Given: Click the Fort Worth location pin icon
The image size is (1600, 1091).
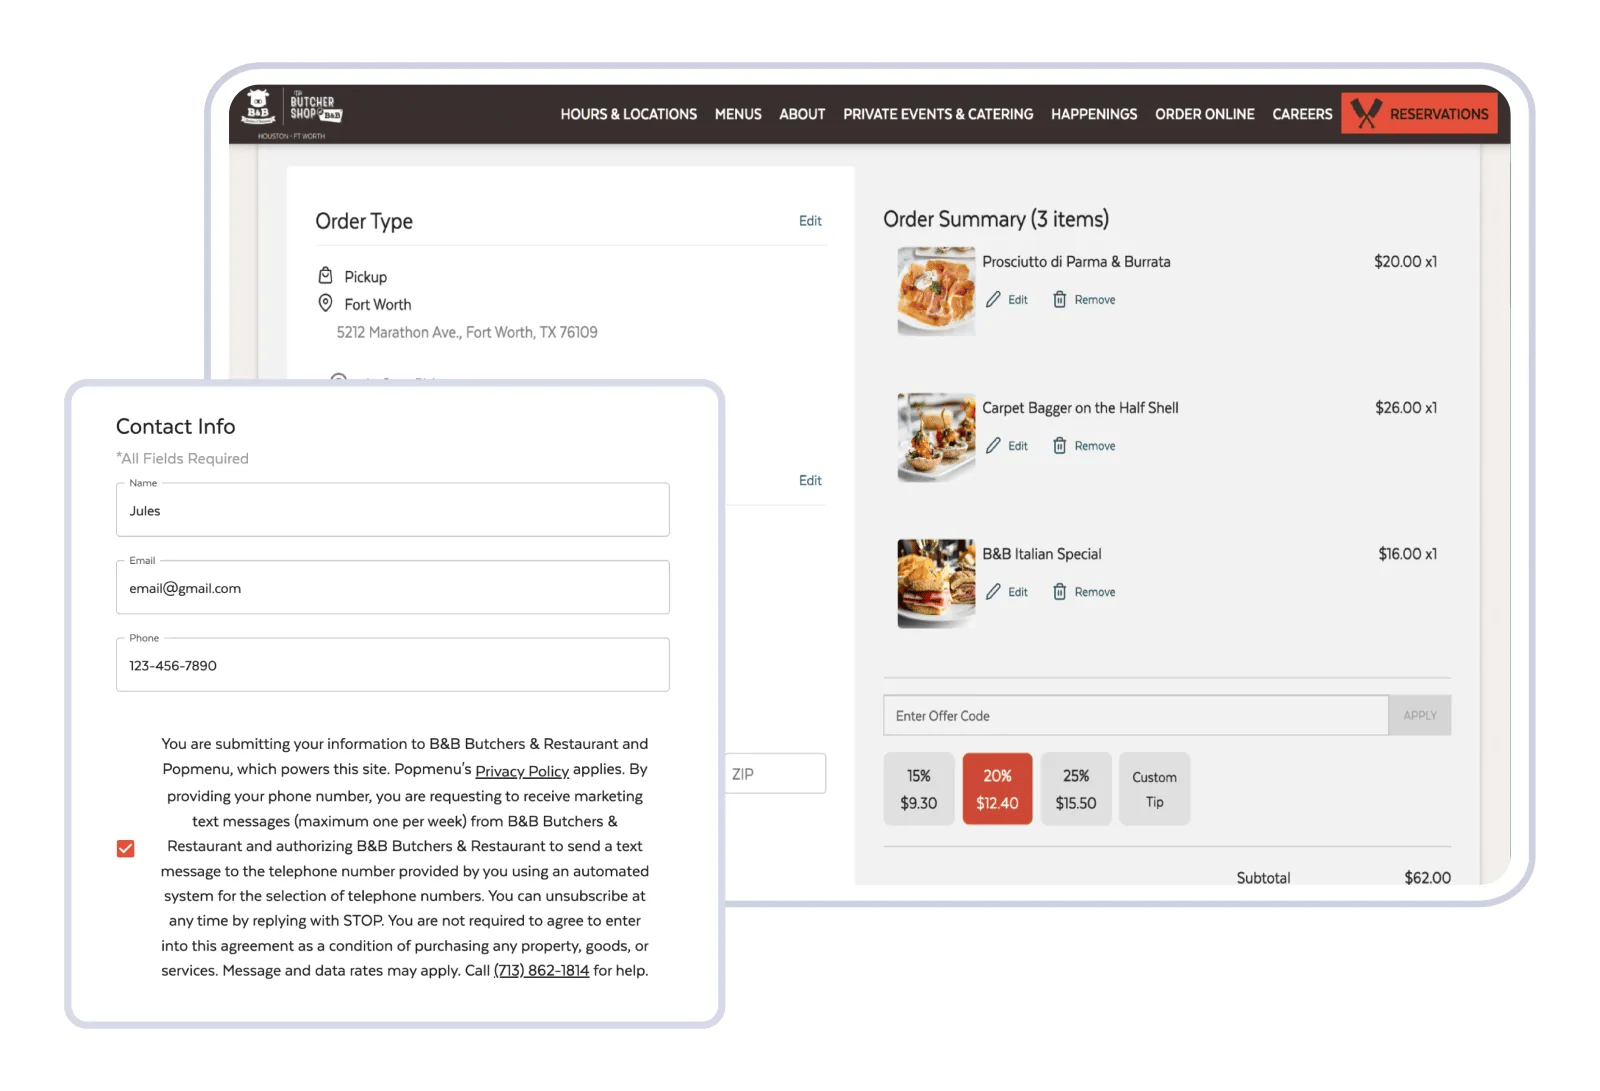Looking at the screenshot, I should pyautogui.click(x=325, y=303).
